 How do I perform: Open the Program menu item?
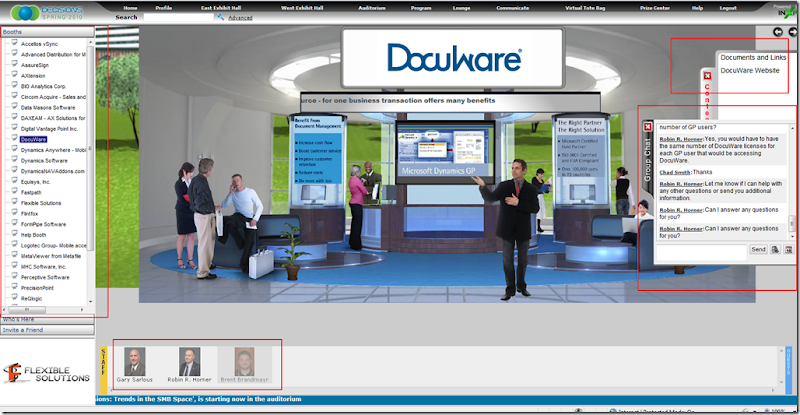(x=421, y=8)
